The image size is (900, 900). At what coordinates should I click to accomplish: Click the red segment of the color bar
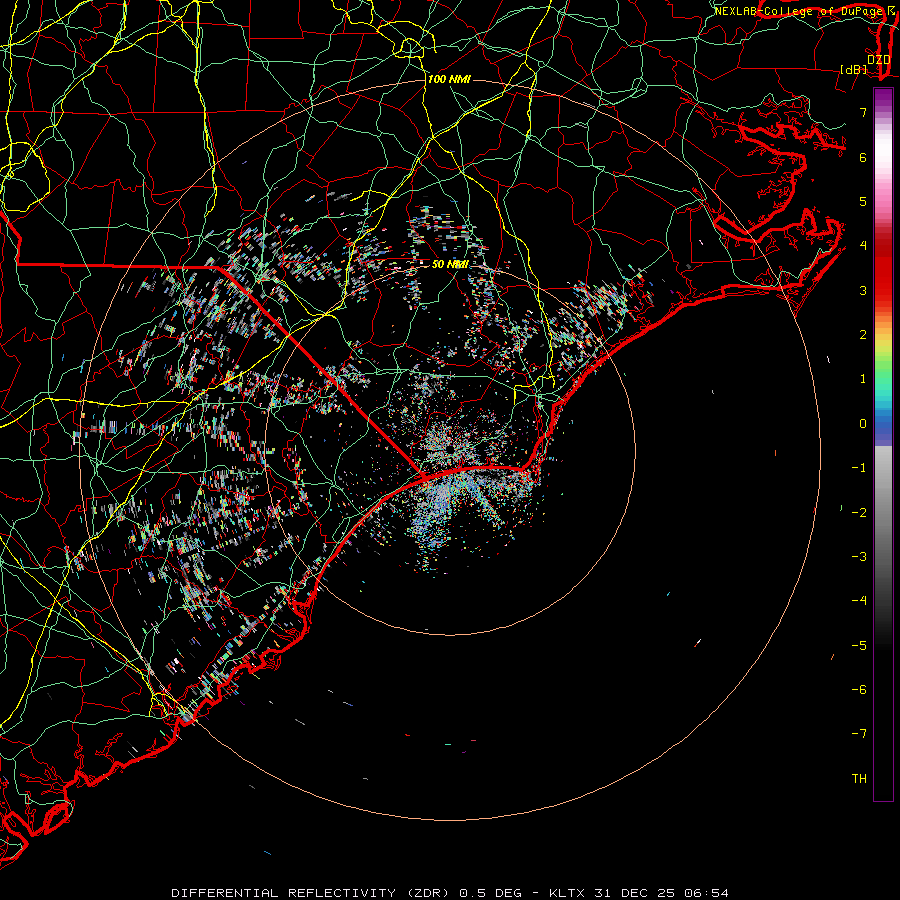pos(883,270)
